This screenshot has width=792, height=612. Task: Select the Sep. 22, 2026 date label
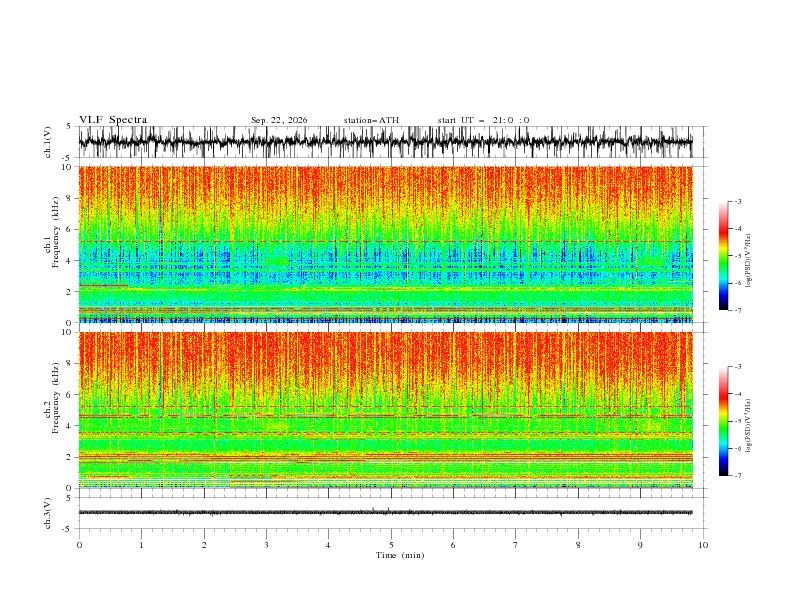tap(279, 120)
